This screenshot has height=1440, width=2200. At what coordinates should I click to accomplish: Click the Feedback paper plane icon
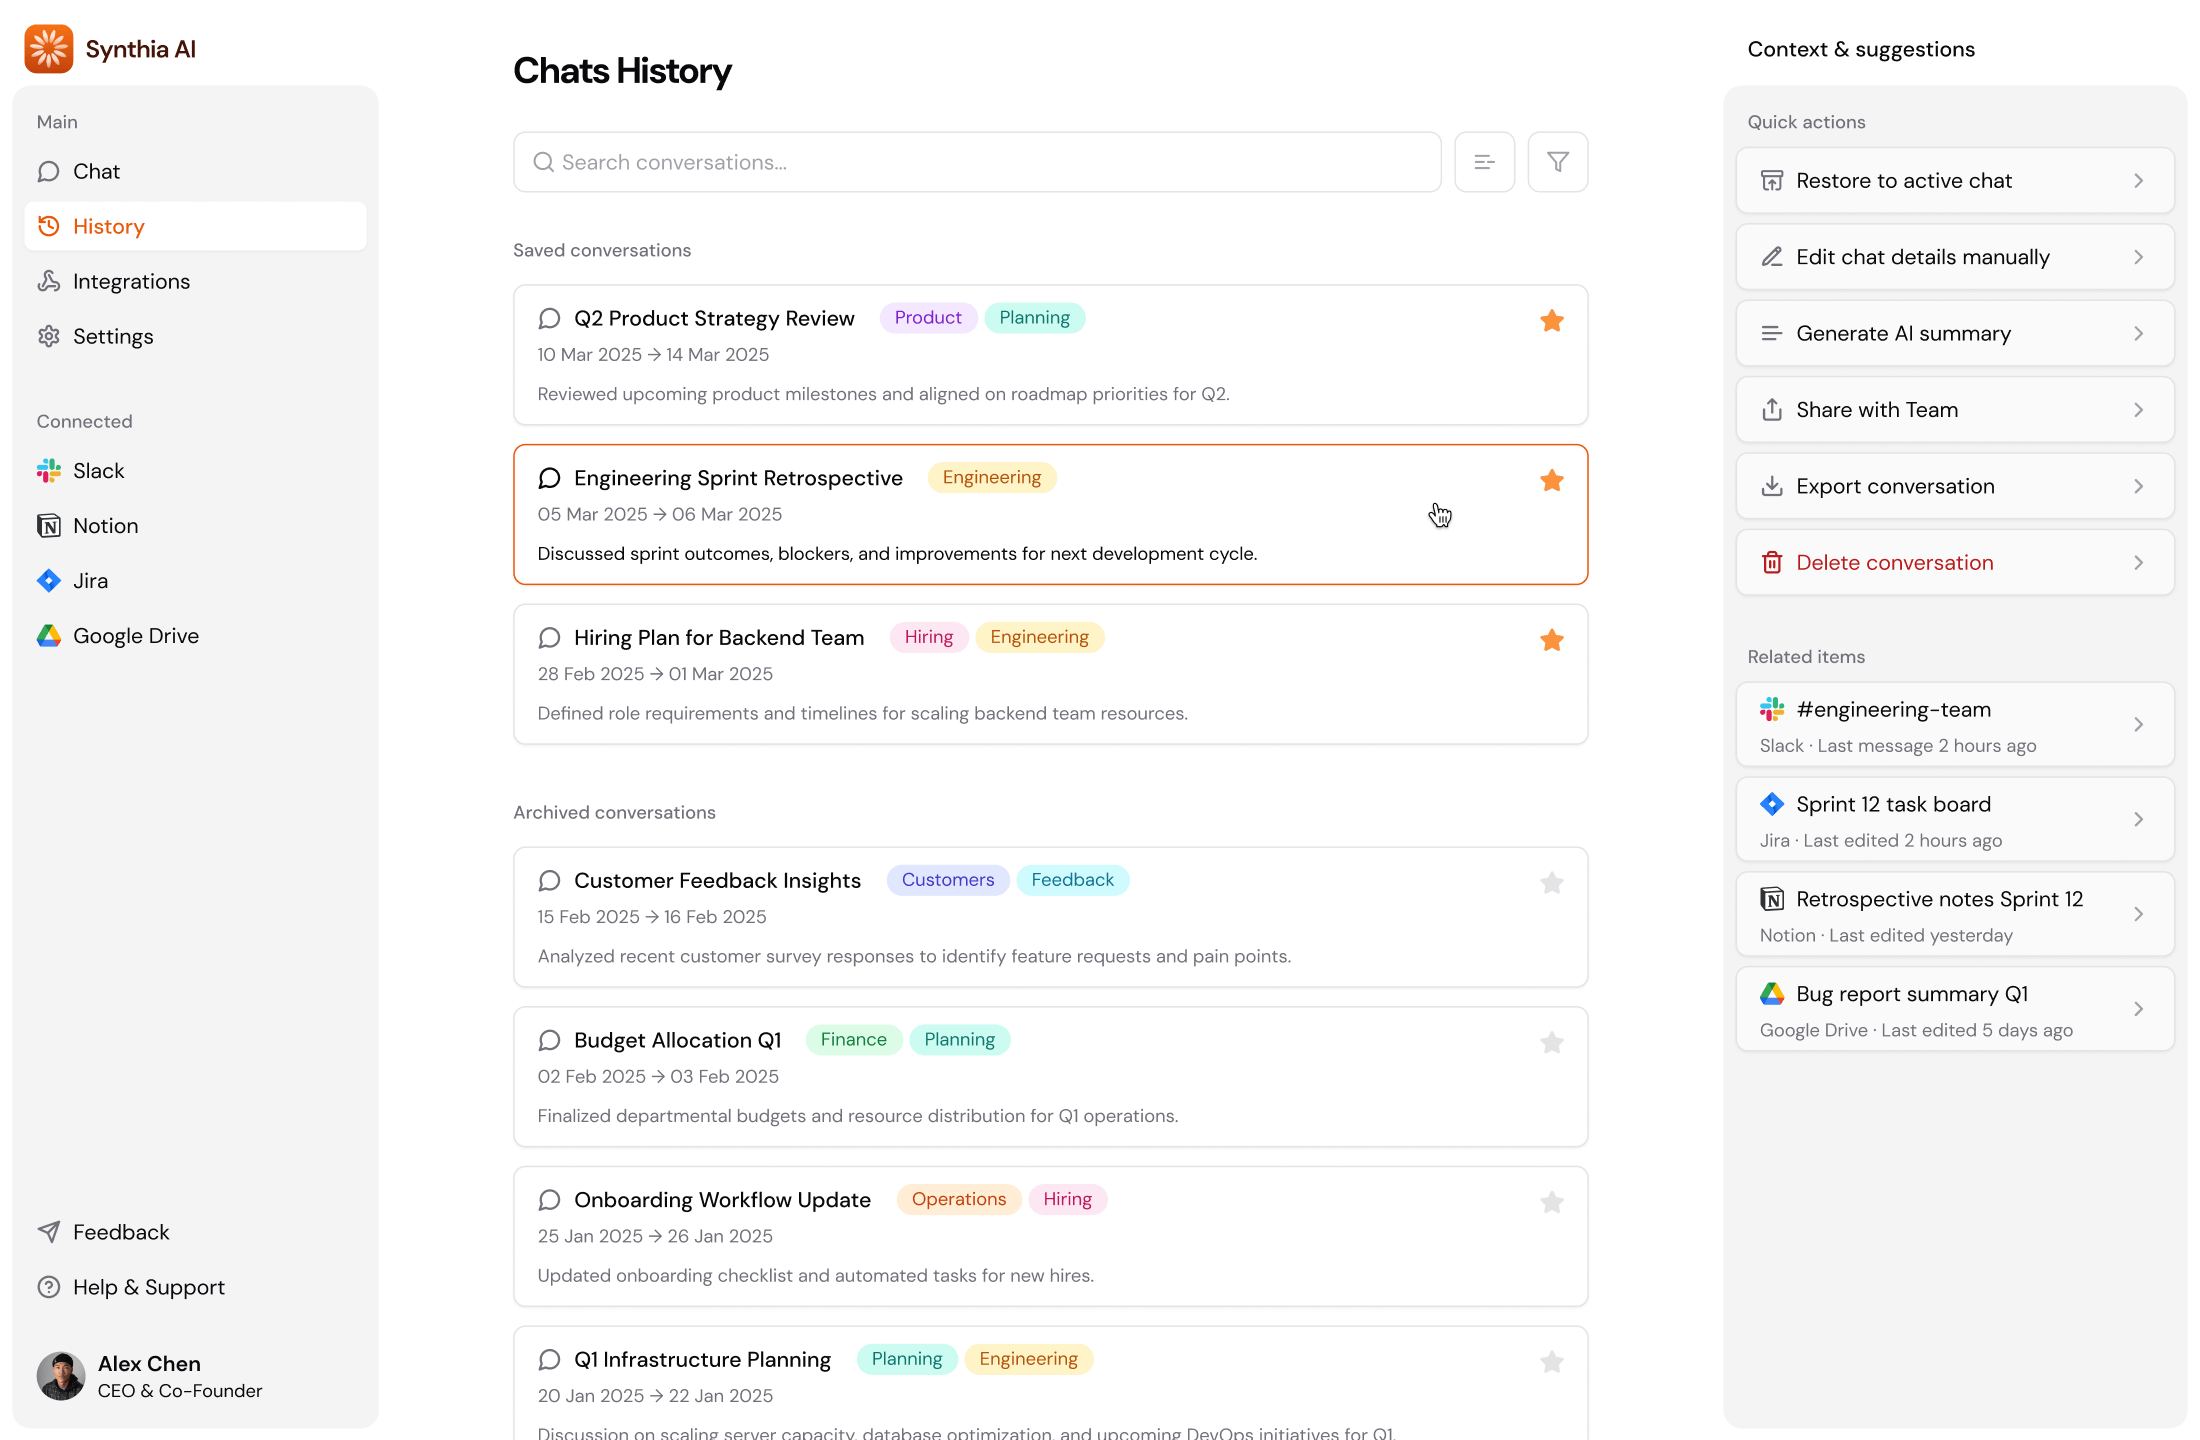pos(50,1231)
